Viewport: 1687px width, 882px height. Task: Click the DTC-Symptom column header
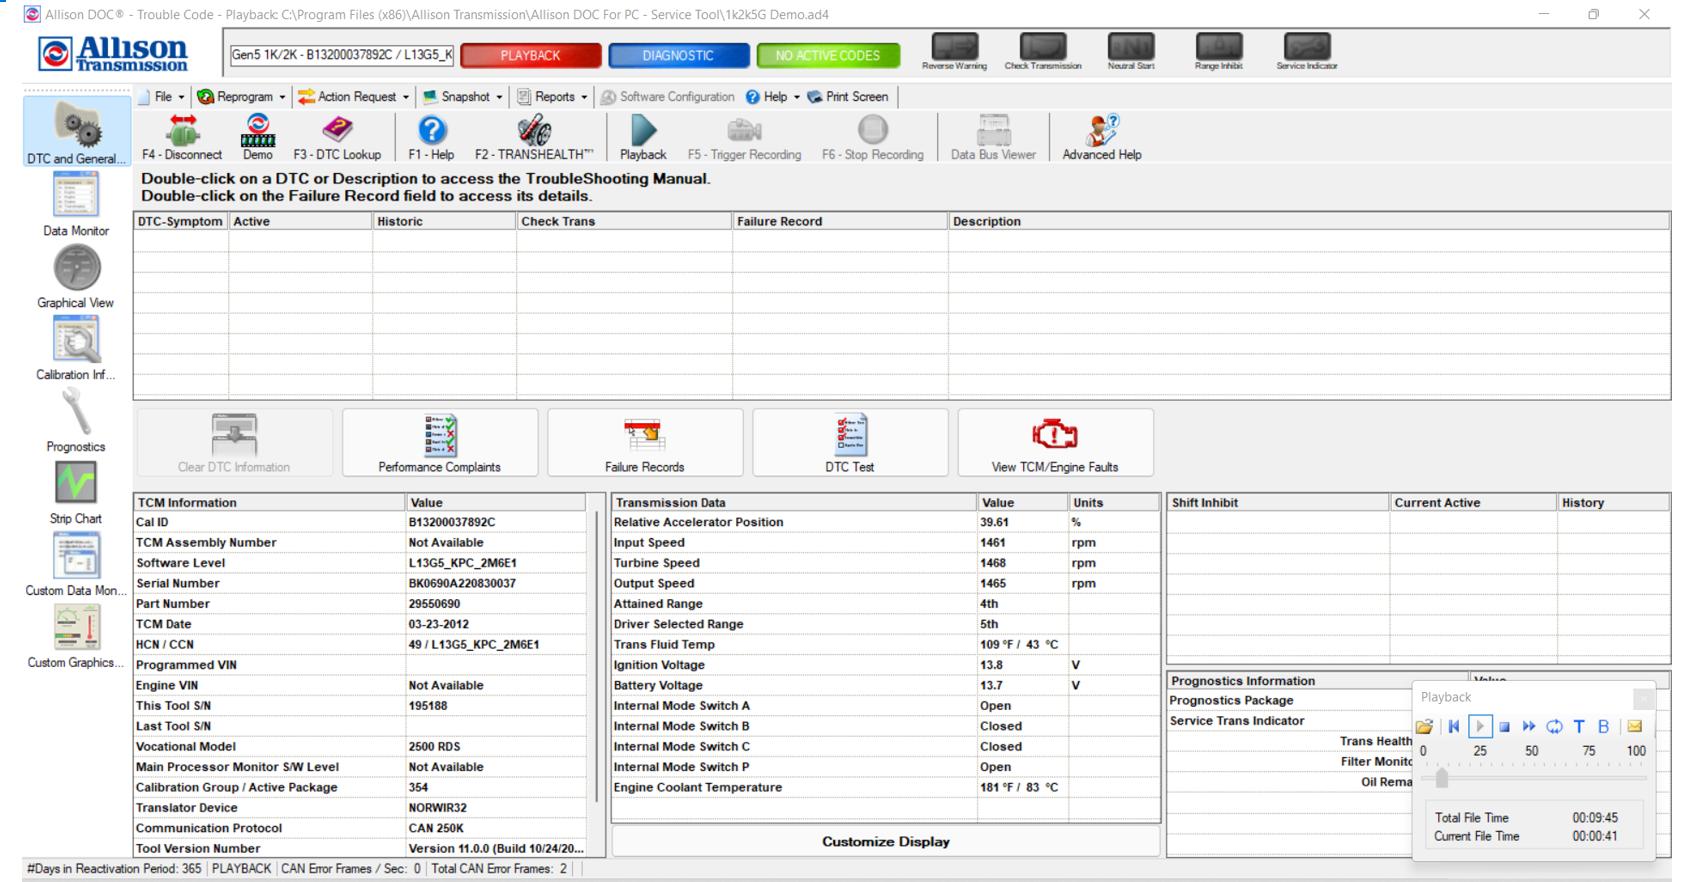181,221
